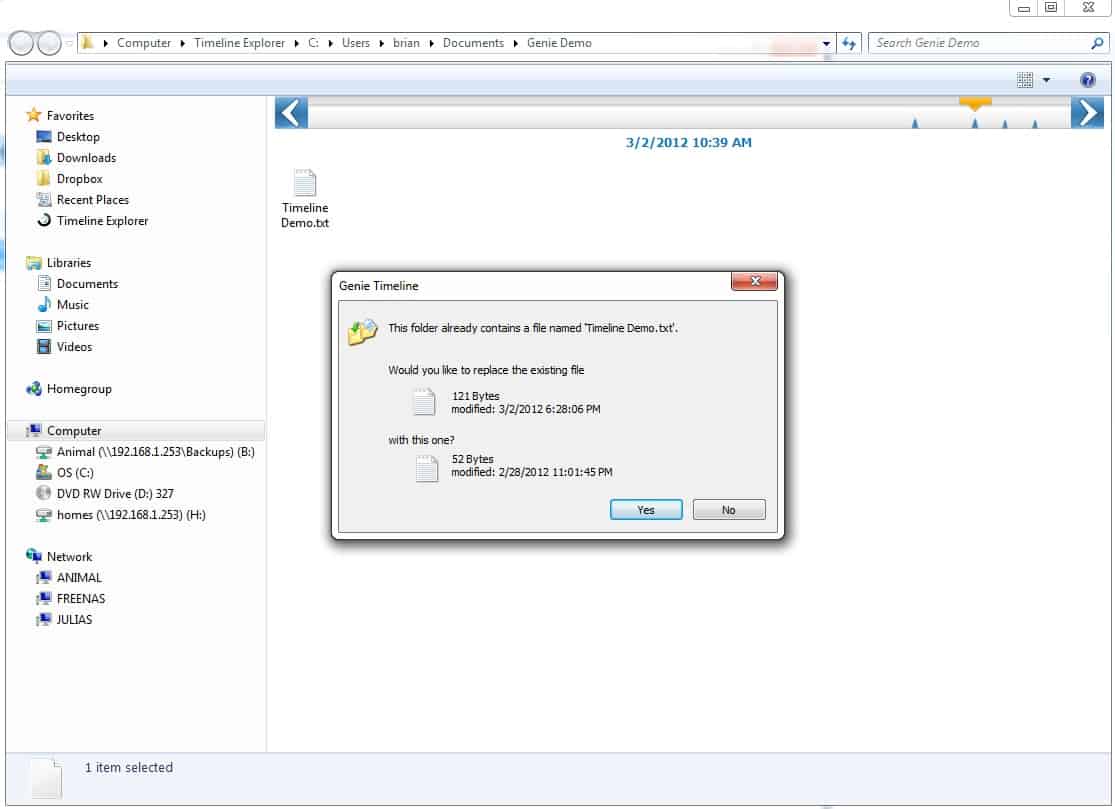Screen dimensions: 1115x809
Task: Click the orange current-position timeline marker
Action: [x=975, y=105]
